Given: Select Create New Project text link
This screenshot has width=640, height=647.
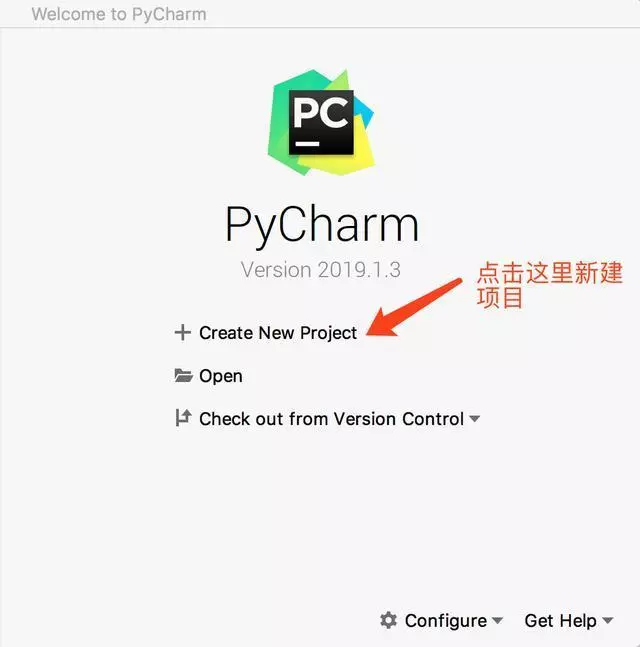Looking at the screenshot, I should click(278, 333).
